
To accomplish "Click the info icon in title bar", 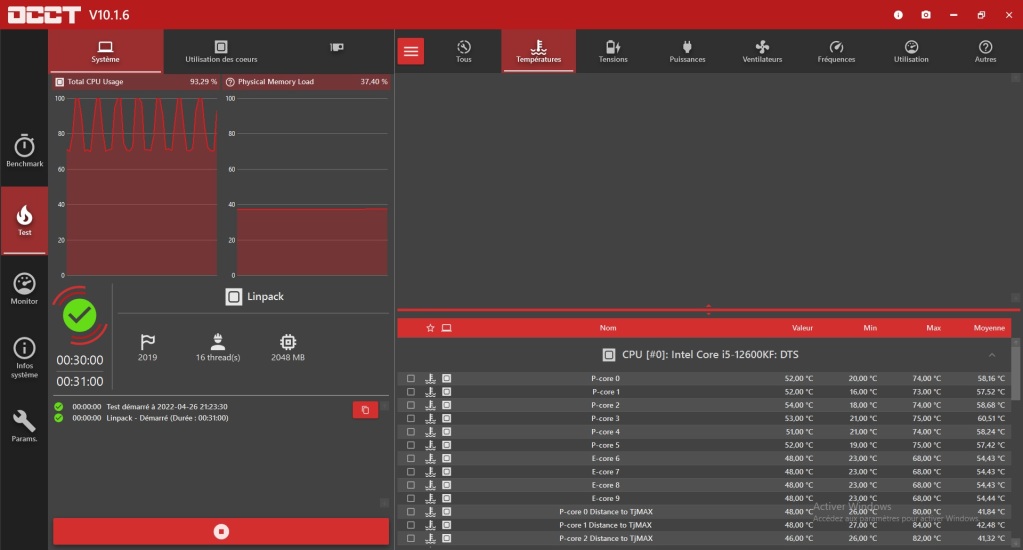I will 898,14.
